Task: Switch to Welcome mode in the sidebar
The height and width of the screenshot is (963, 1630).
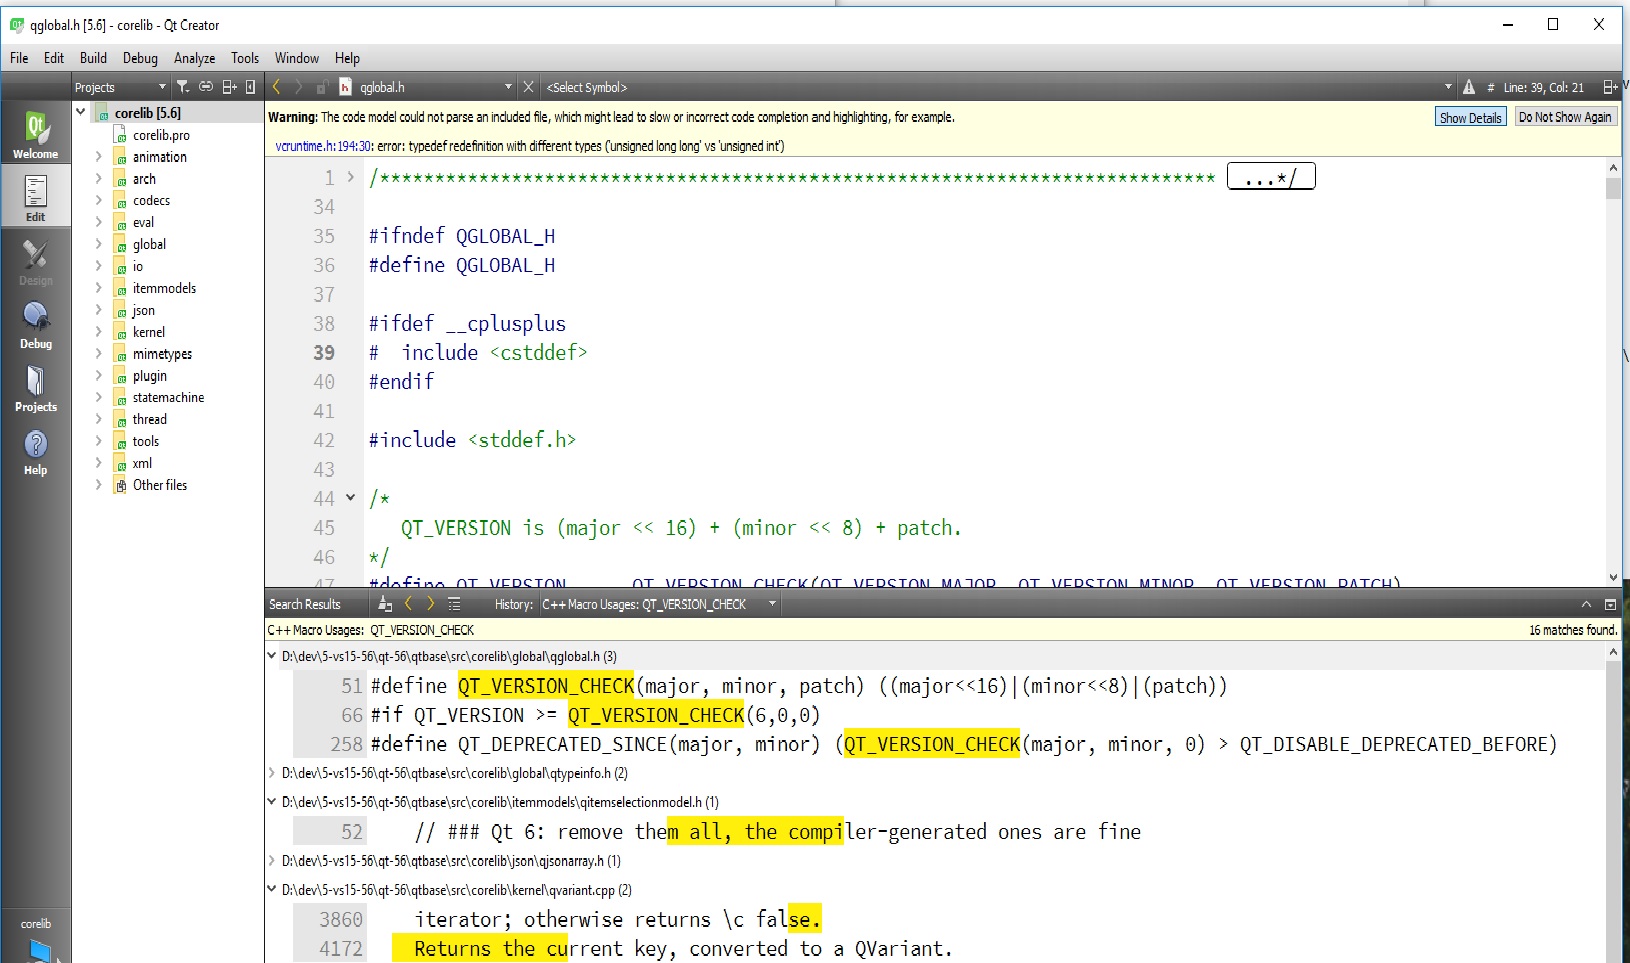Action: tap(35, 135)
